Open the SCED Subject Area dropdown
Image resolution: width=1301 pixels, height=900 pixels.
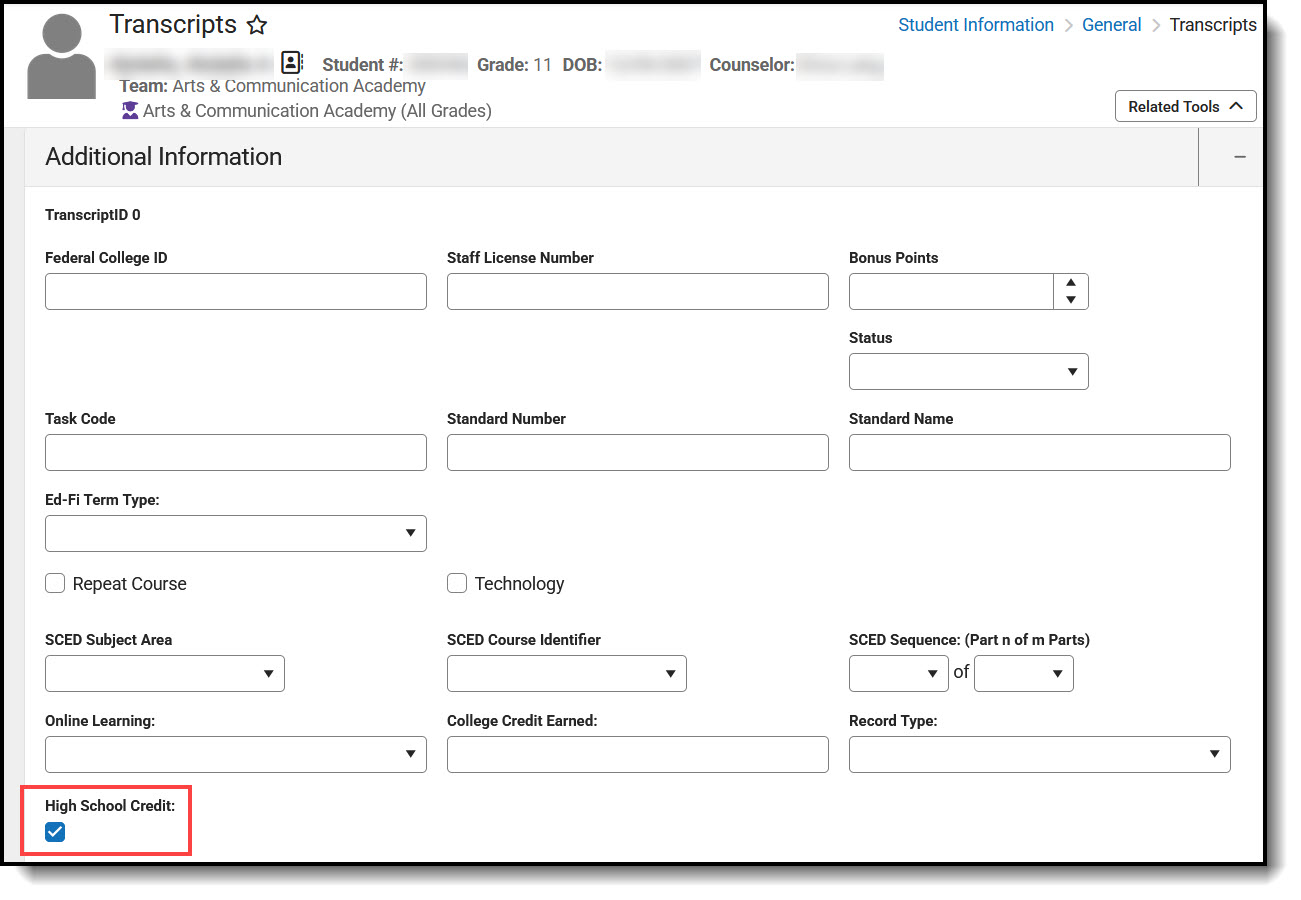tap(165, 674)
